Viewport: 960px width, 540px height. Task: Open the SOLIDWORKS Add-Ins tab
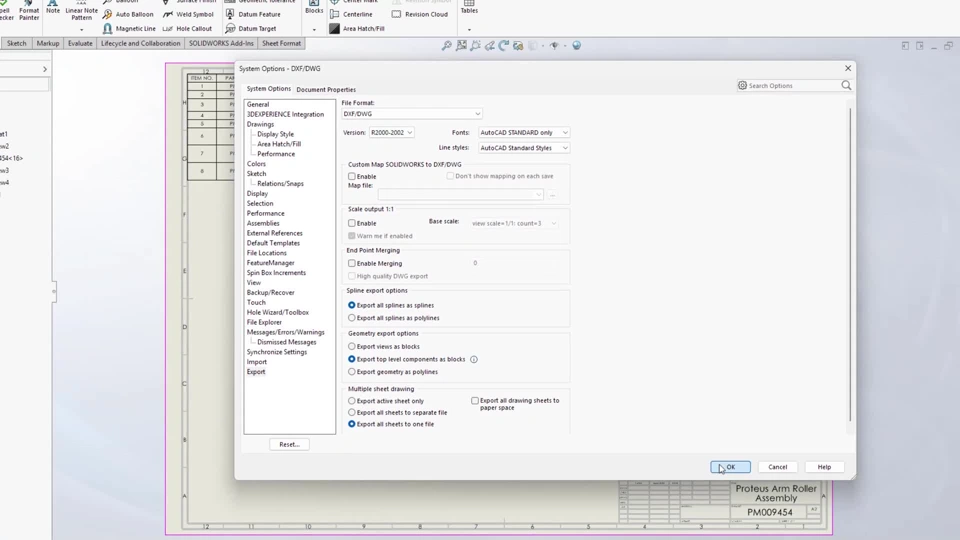[x=221, y=43]
